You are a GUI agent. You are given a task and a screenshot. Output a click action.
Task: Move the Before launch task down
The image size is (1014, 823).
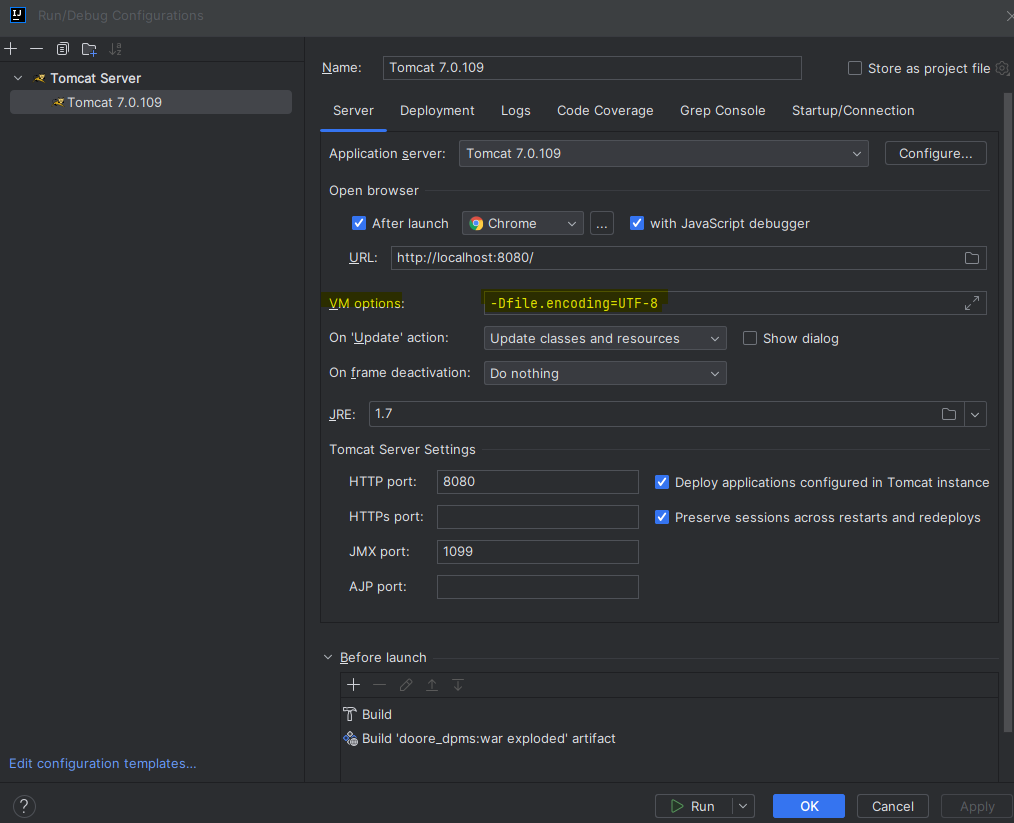[x=458, y=685]
